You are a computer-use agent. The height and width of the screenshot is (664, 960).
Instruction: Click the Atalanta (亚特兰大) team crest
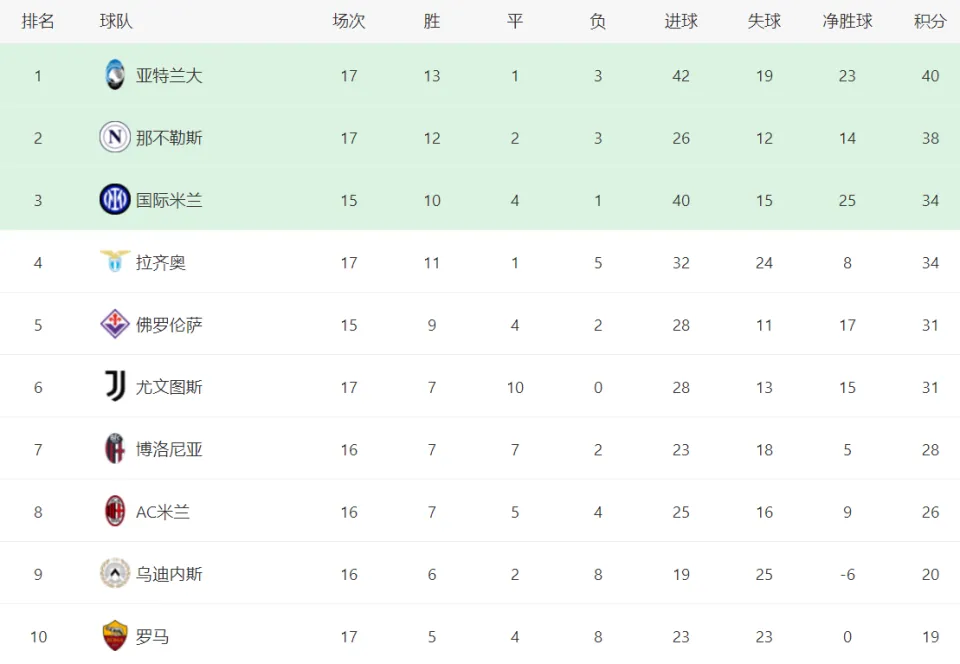[114, 75]
